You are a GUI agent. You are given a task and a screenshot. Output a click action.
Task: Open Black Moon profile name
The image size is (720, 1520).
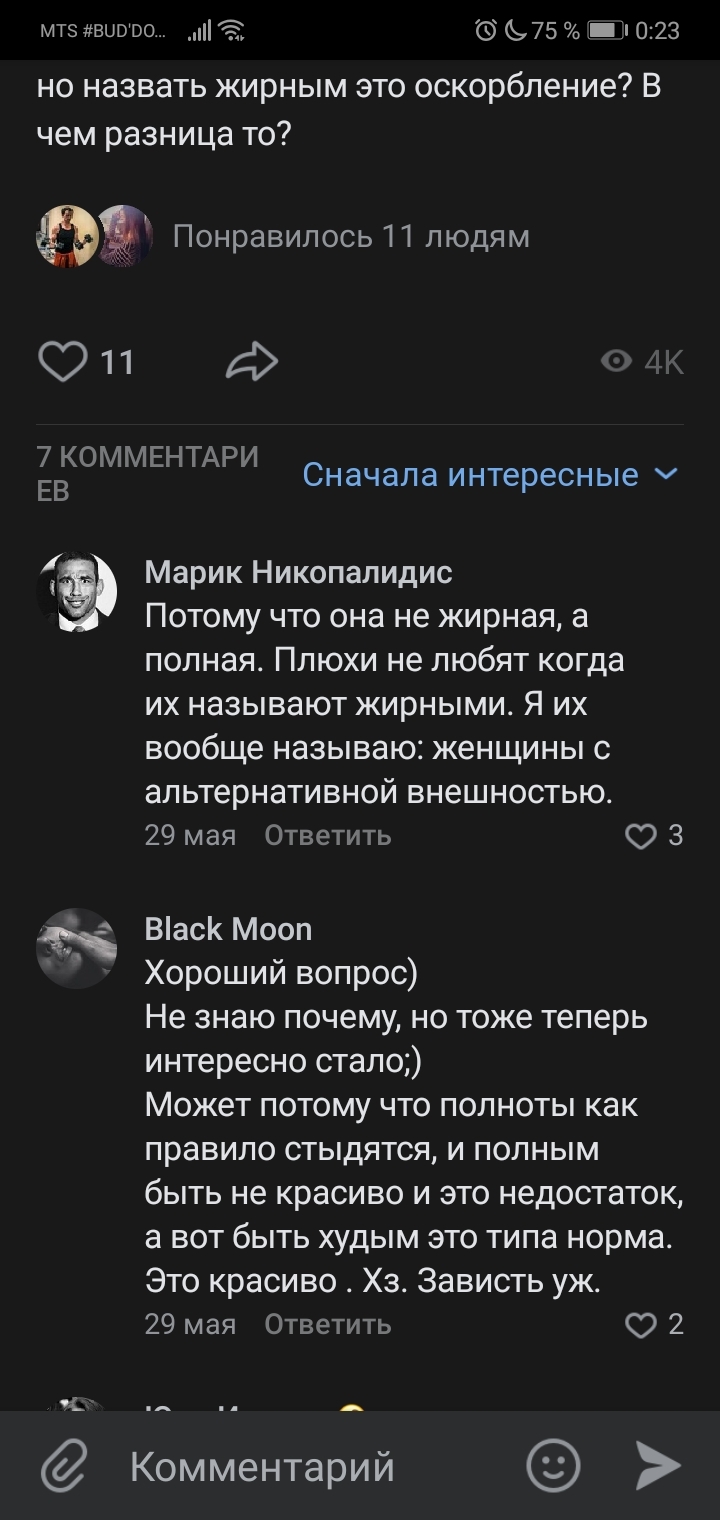pos(228,929)
